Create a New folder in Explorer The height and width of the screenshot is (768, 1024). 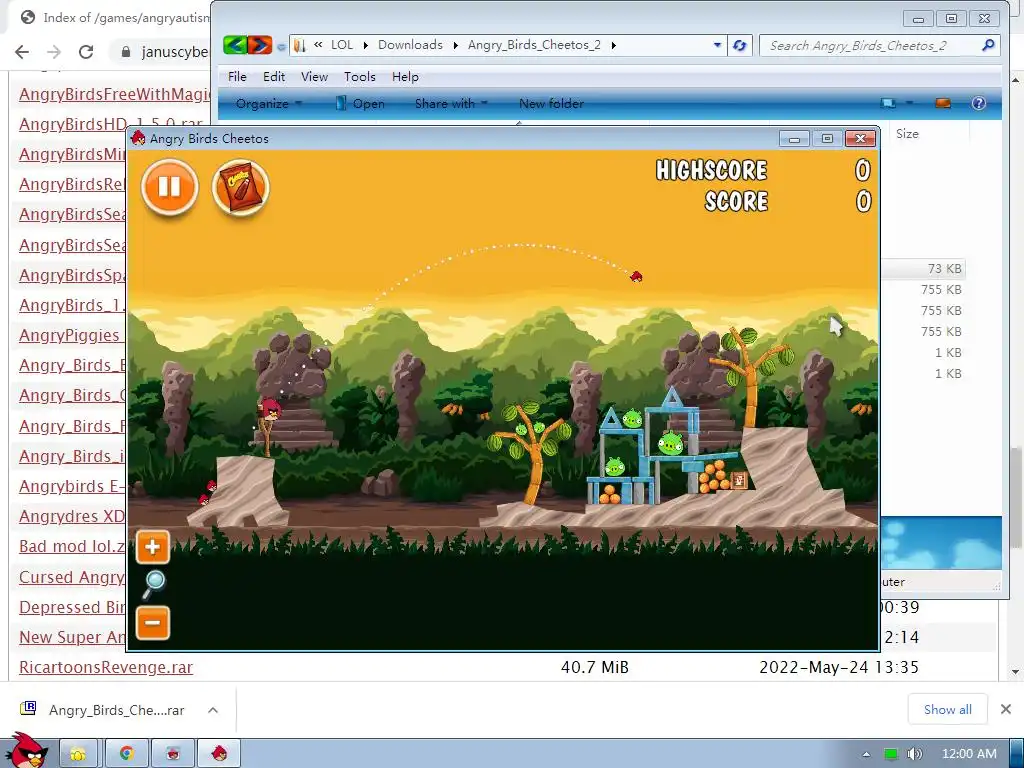(551, 103)
